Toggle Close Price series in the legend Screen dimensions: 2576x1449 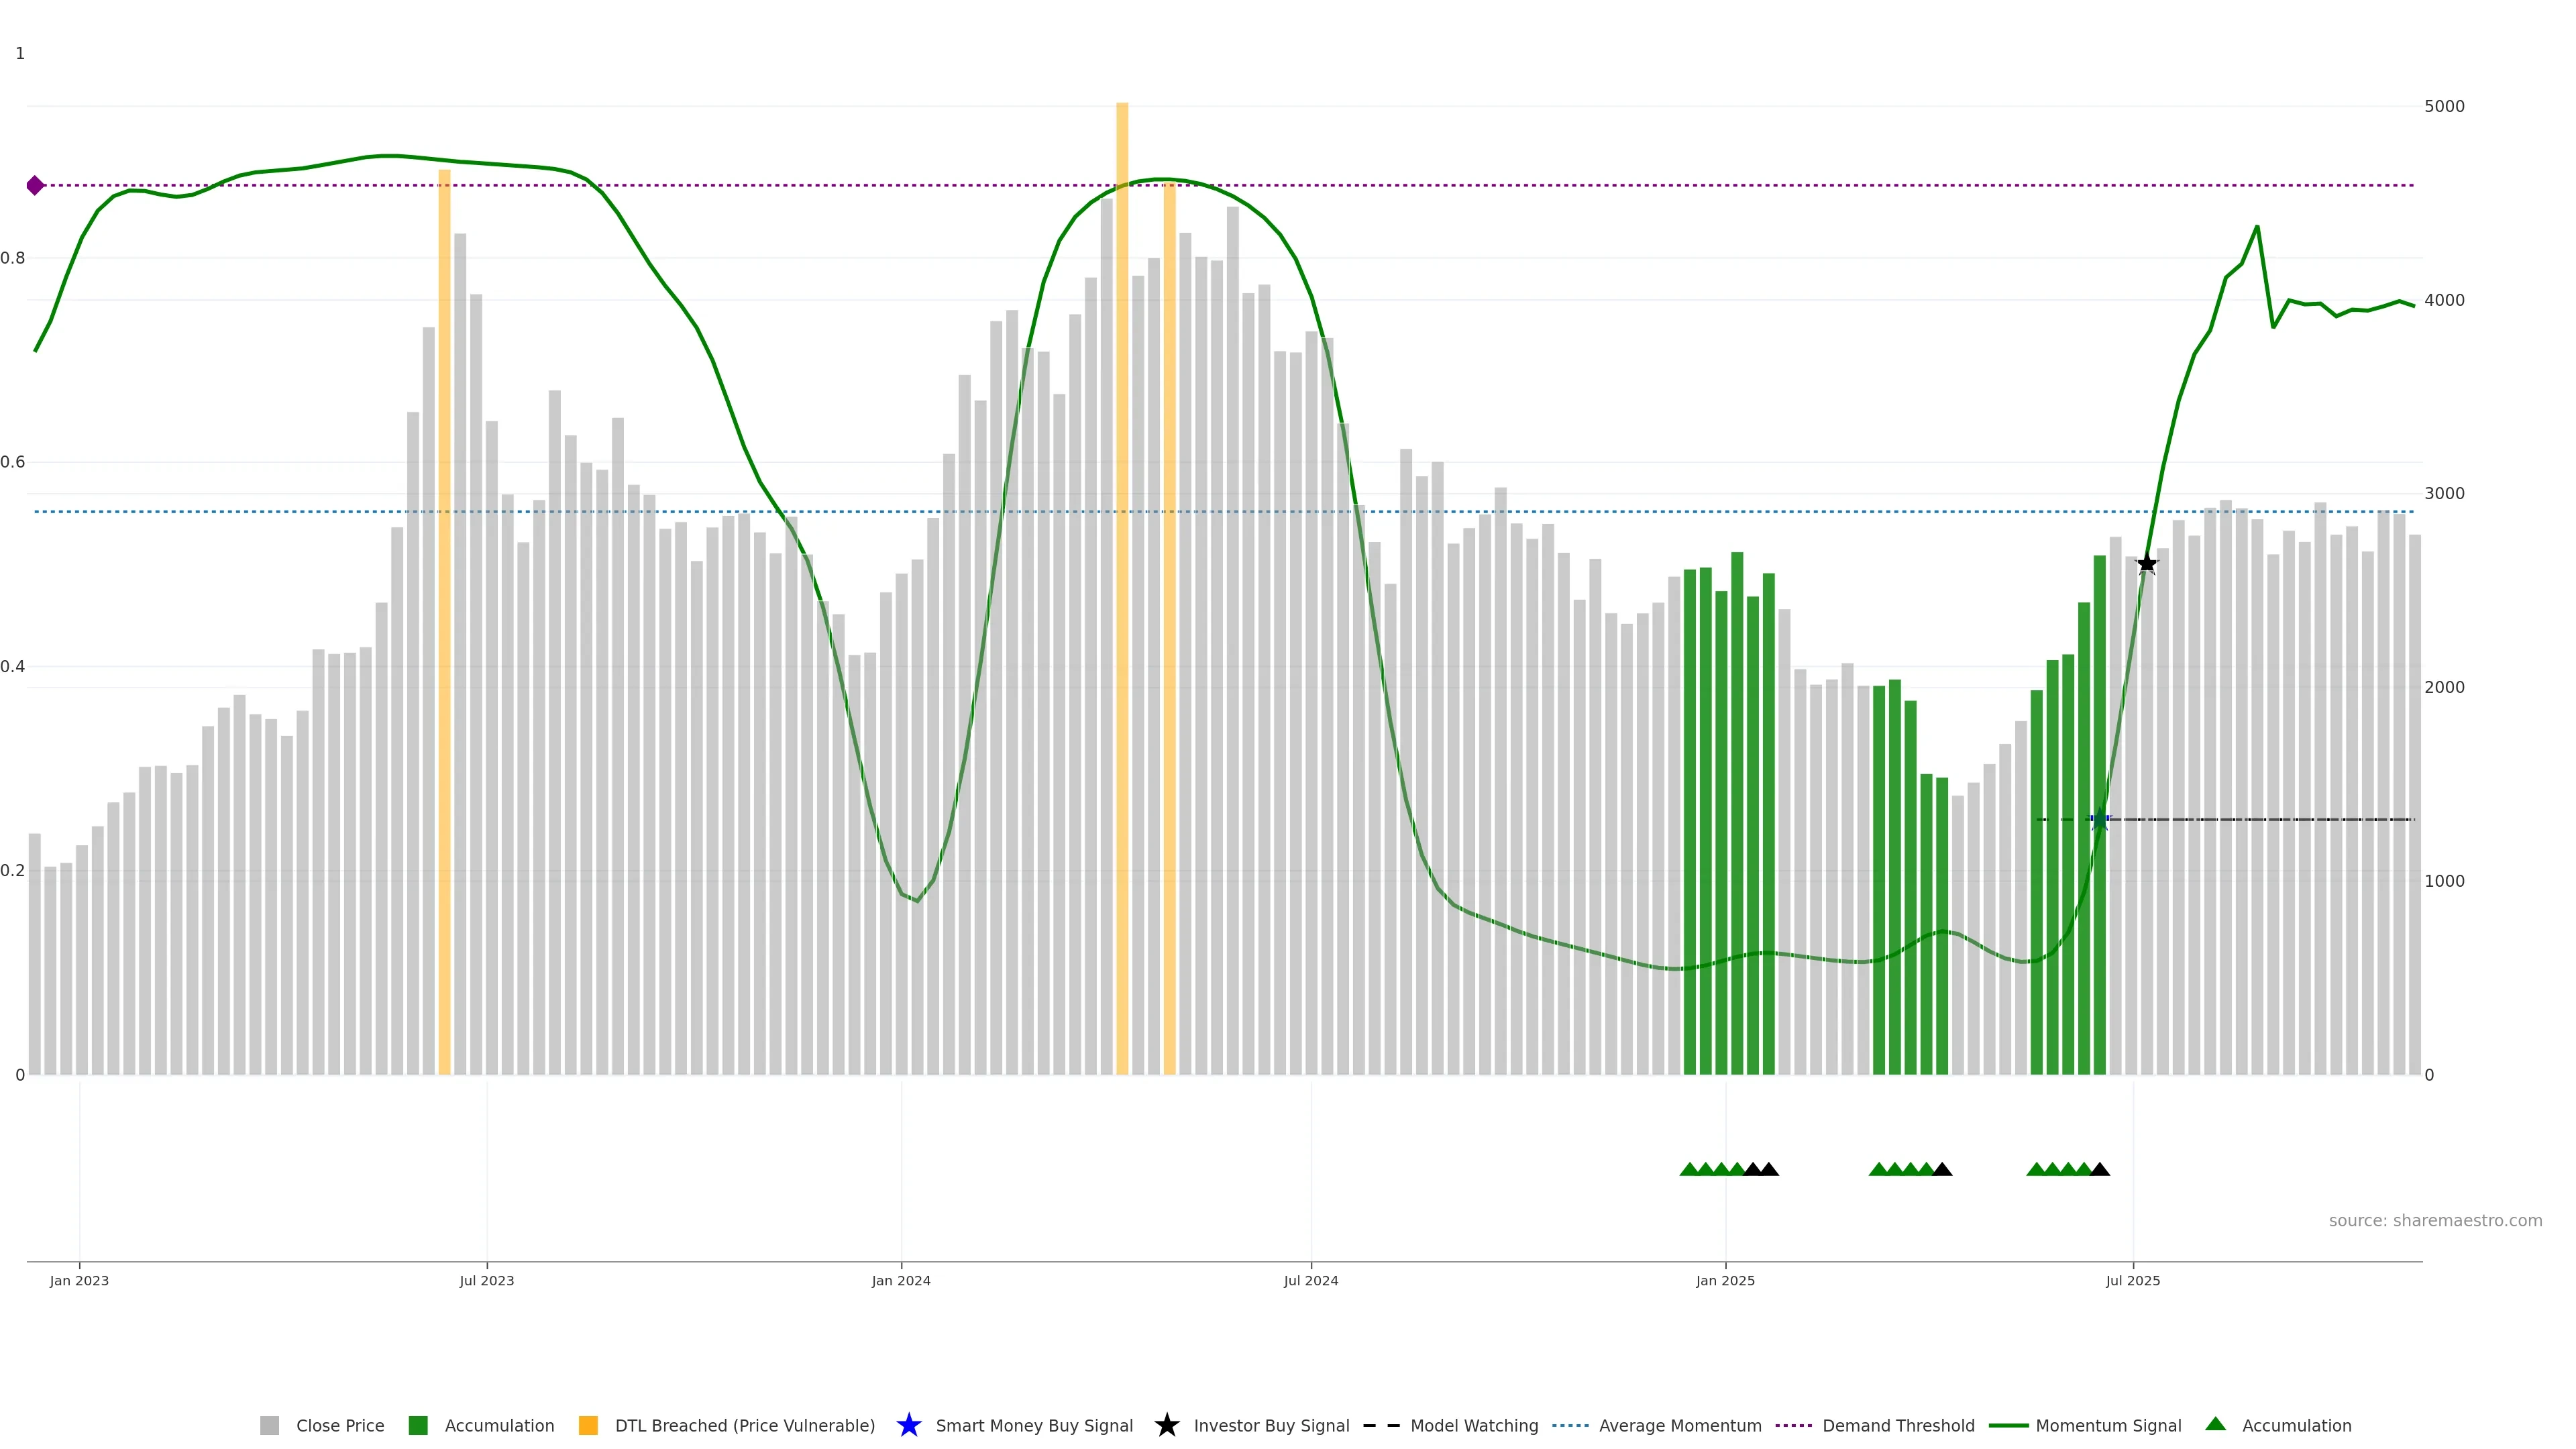tap(339, 1425)
